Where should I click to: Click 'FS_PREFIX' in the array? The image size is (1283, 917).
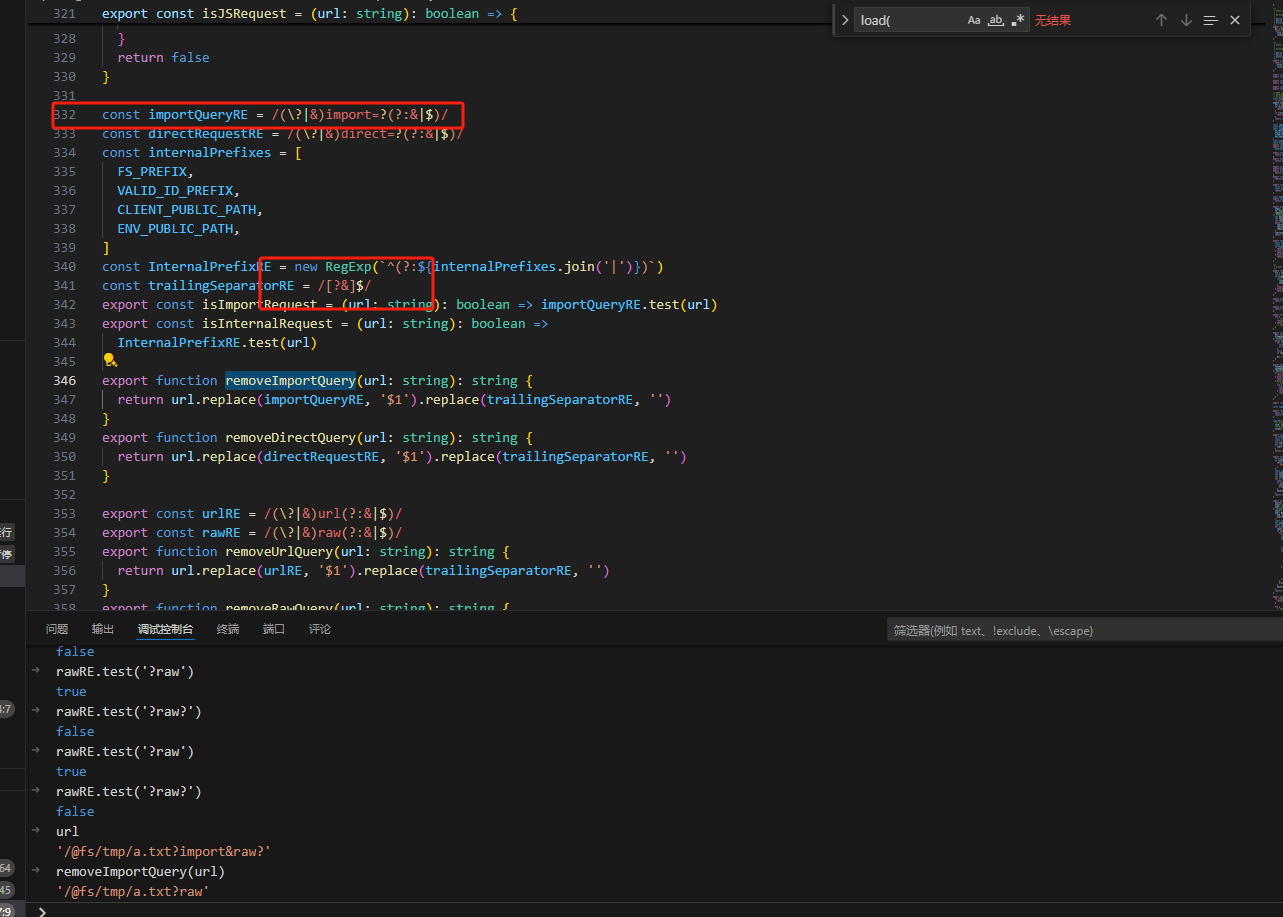click(x=152, y=172)
